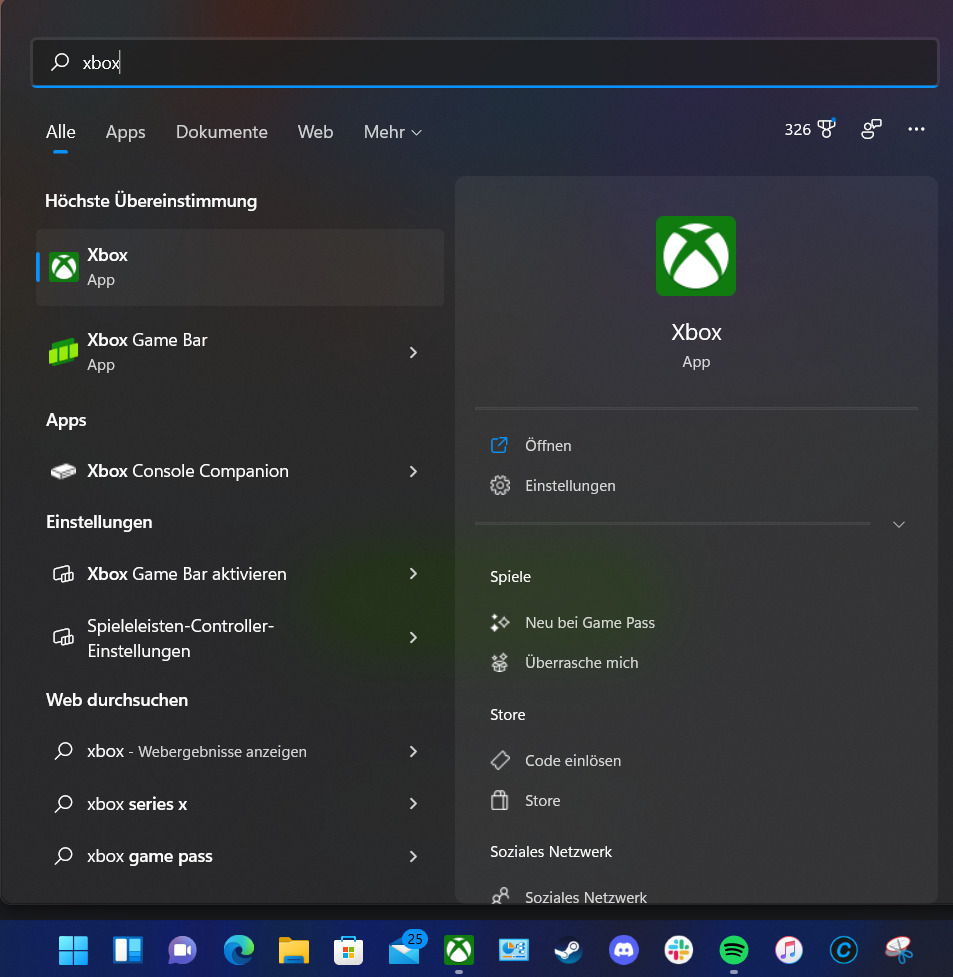Image resolution: width=953 pixels, height=977 pixels.
Task: Expand Spieleleisten-Controller-Einstellungen arrow
Action: point(413,637)
